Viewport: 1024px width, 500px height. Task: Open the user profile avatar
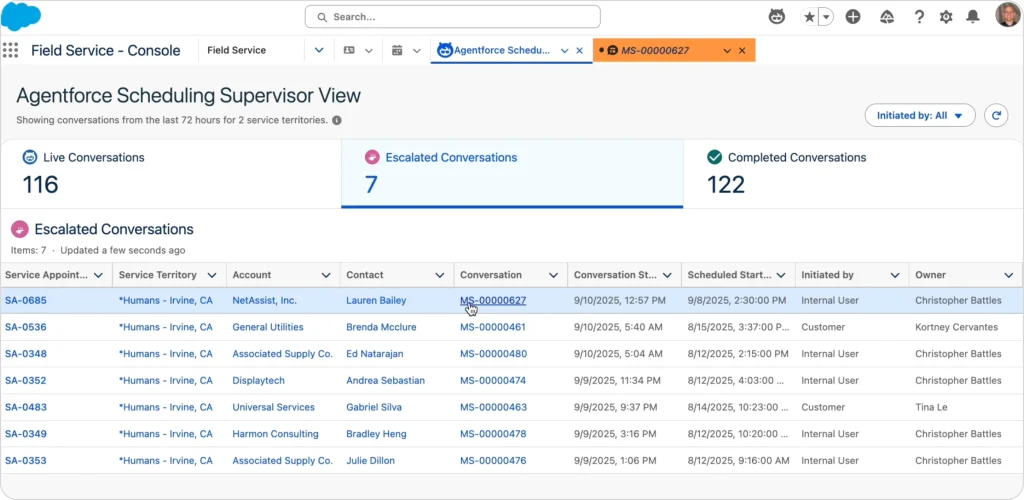1007,15
